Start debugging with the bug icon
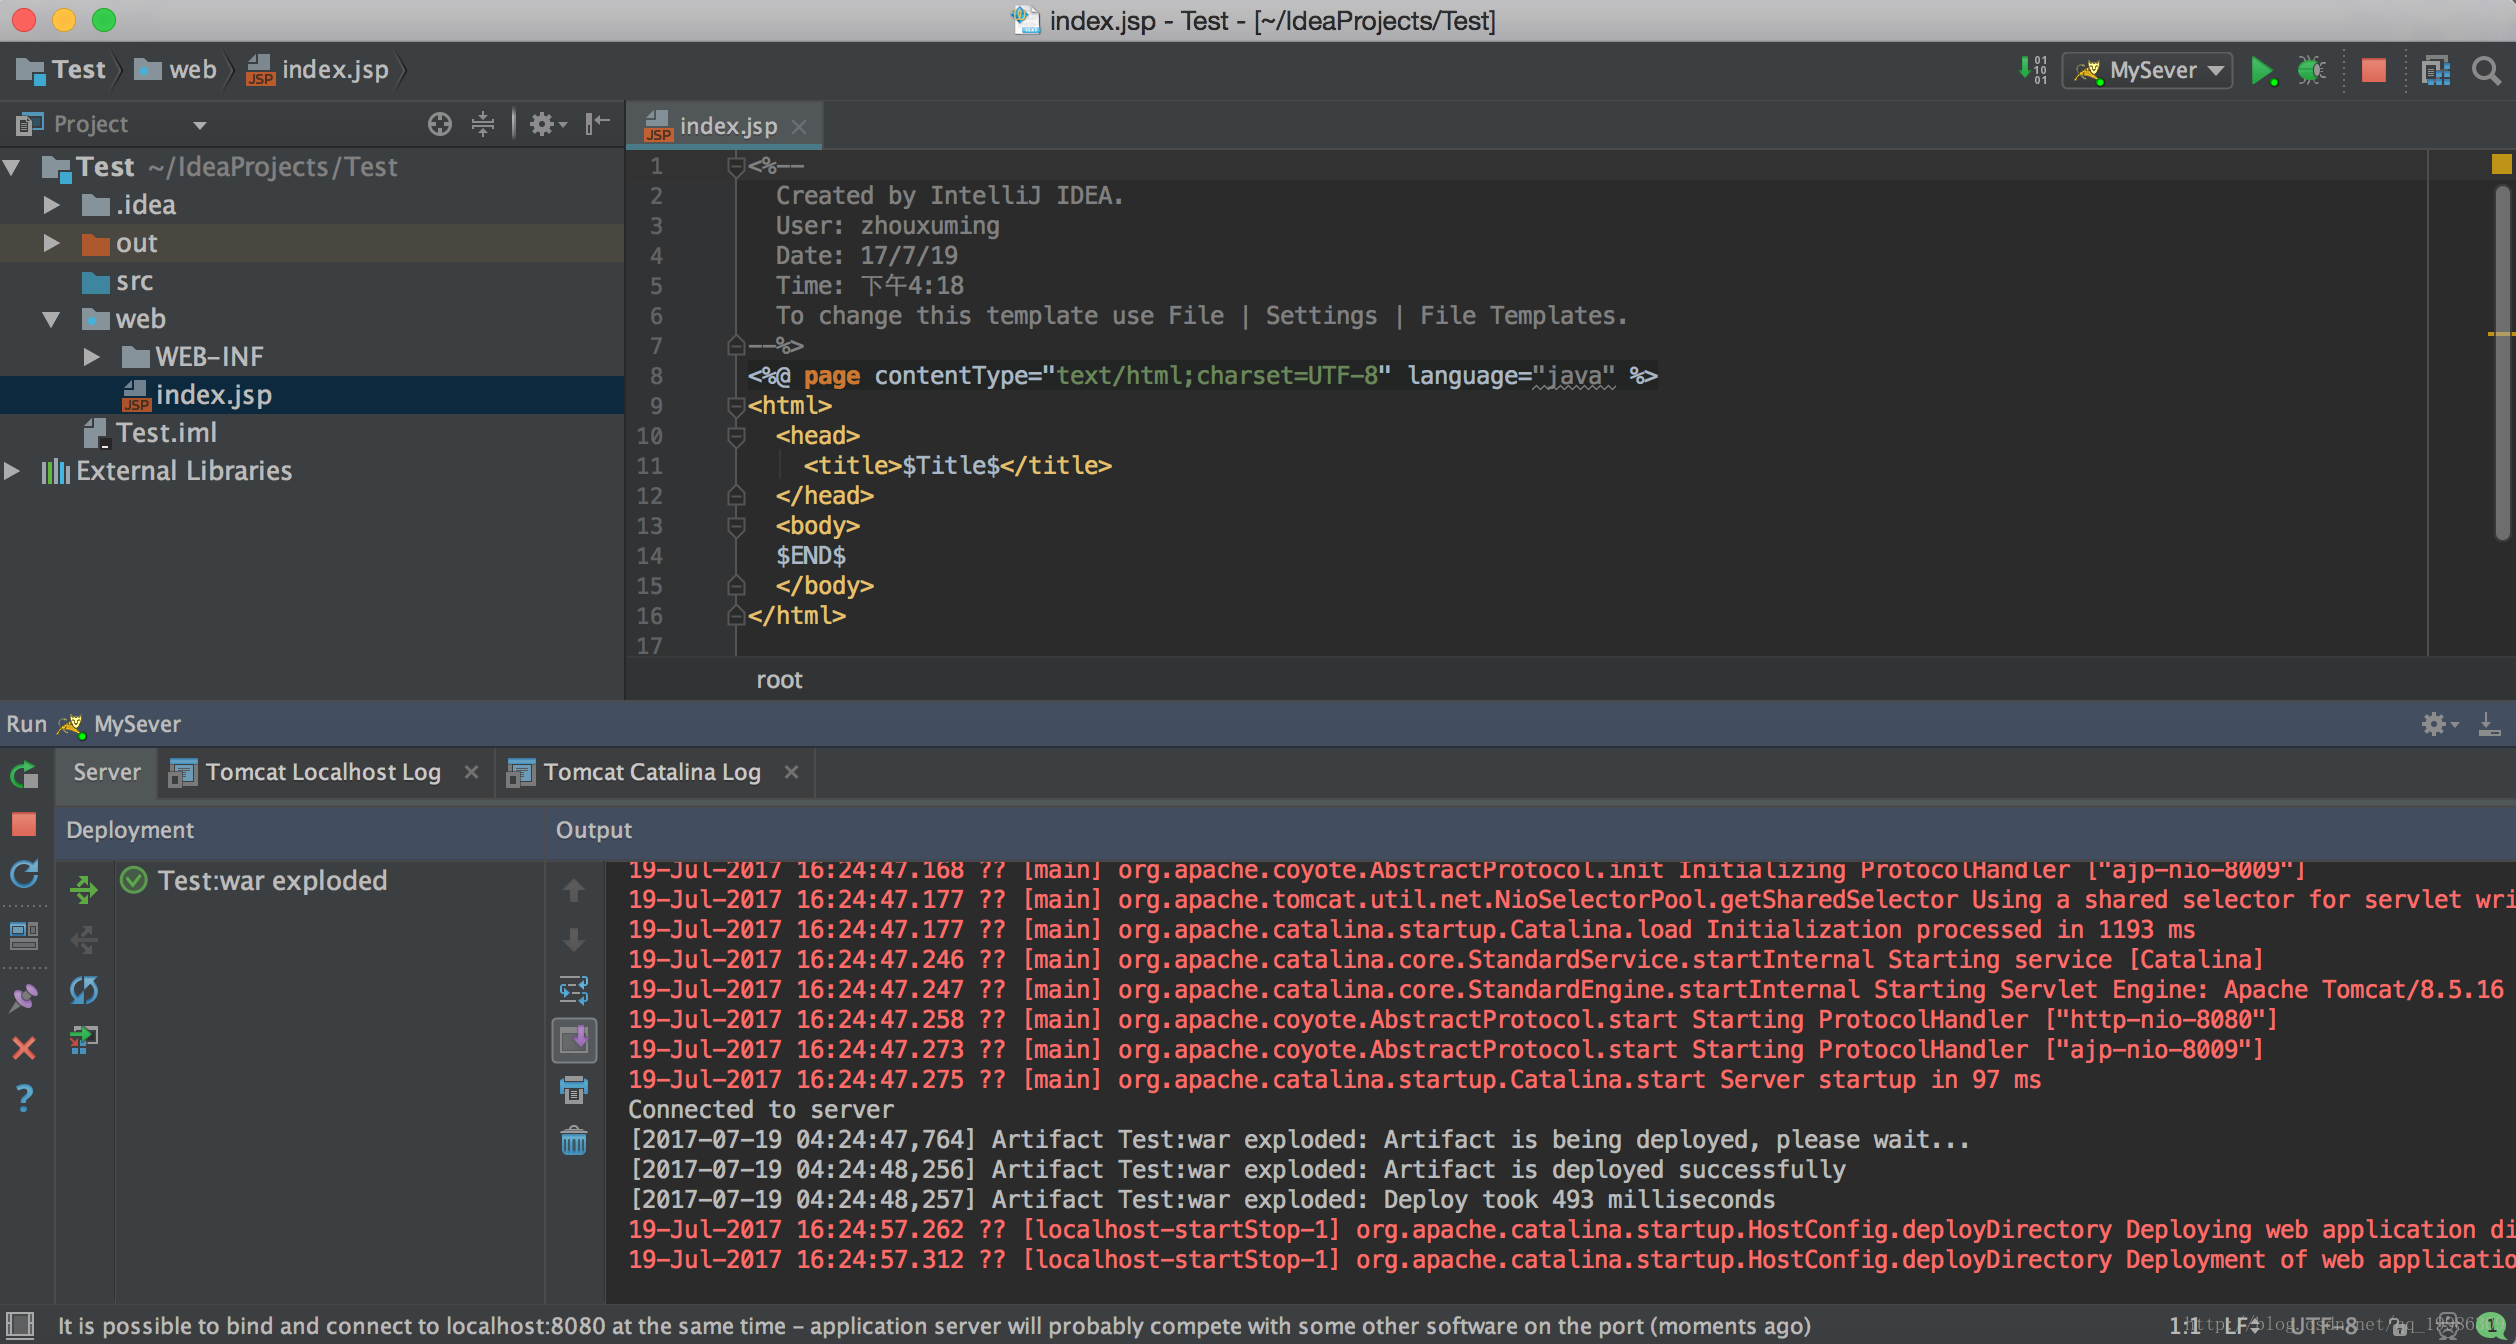This screenshot has height=1344, width=2516. tap(2311, 71)
